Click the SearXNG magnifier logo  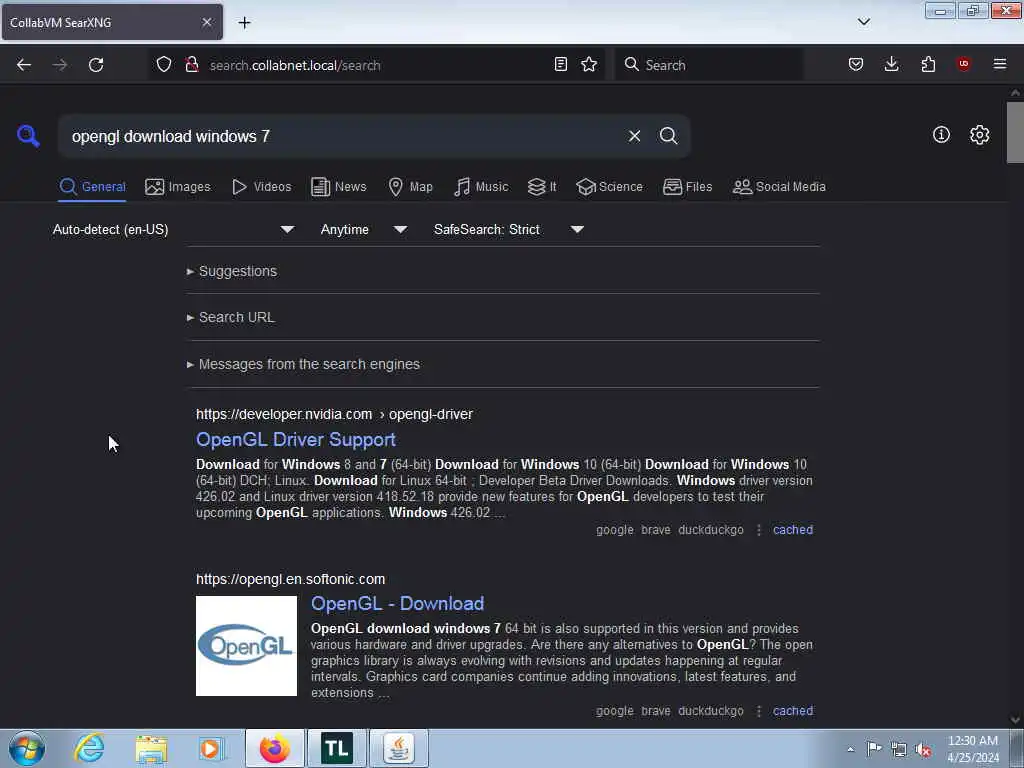click(x=28, y=136)
